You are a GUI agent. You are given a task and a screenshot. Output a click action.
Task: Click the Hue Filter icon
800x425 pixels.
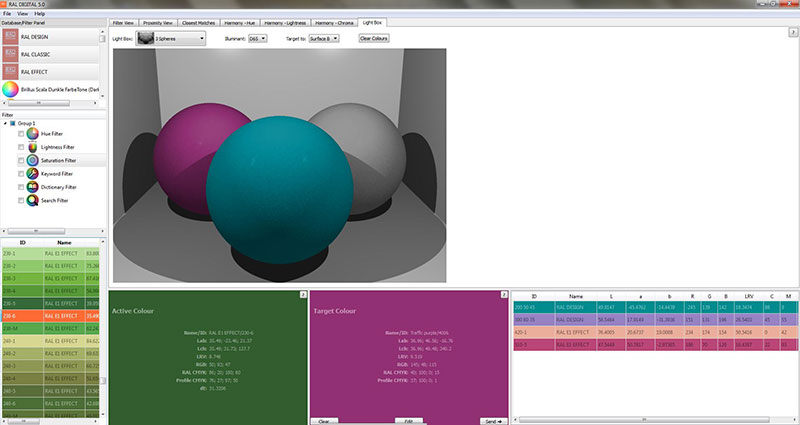pyautogui.click(x=33, y=134)
